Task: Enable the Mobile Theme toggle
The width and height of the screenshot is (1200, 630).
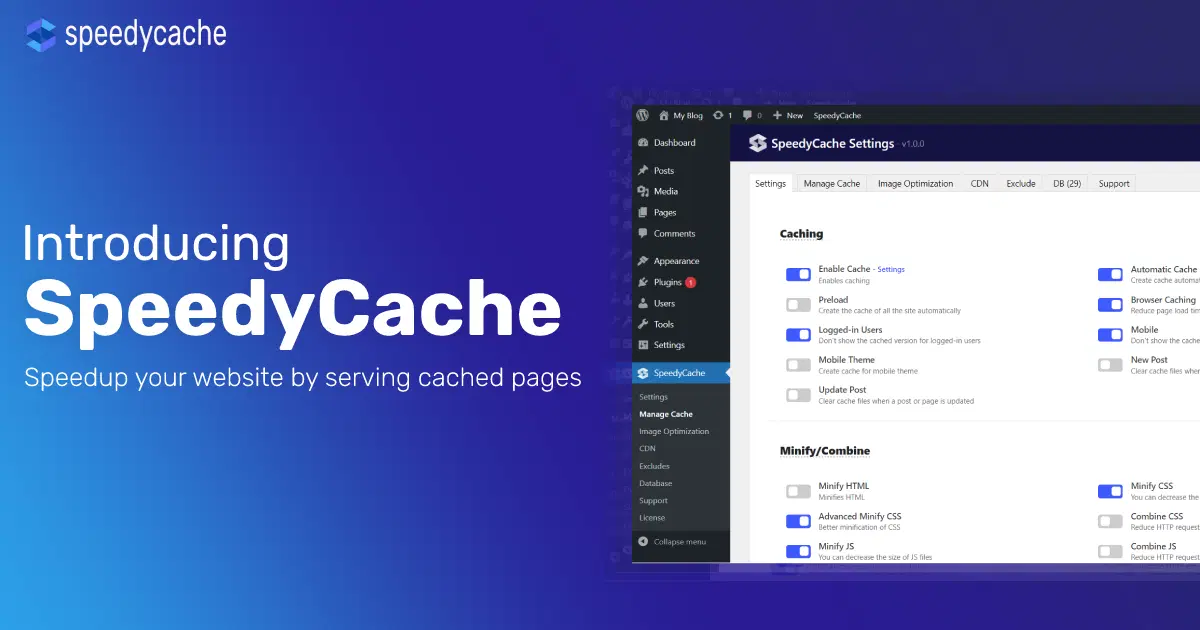Action: [798, 365]
